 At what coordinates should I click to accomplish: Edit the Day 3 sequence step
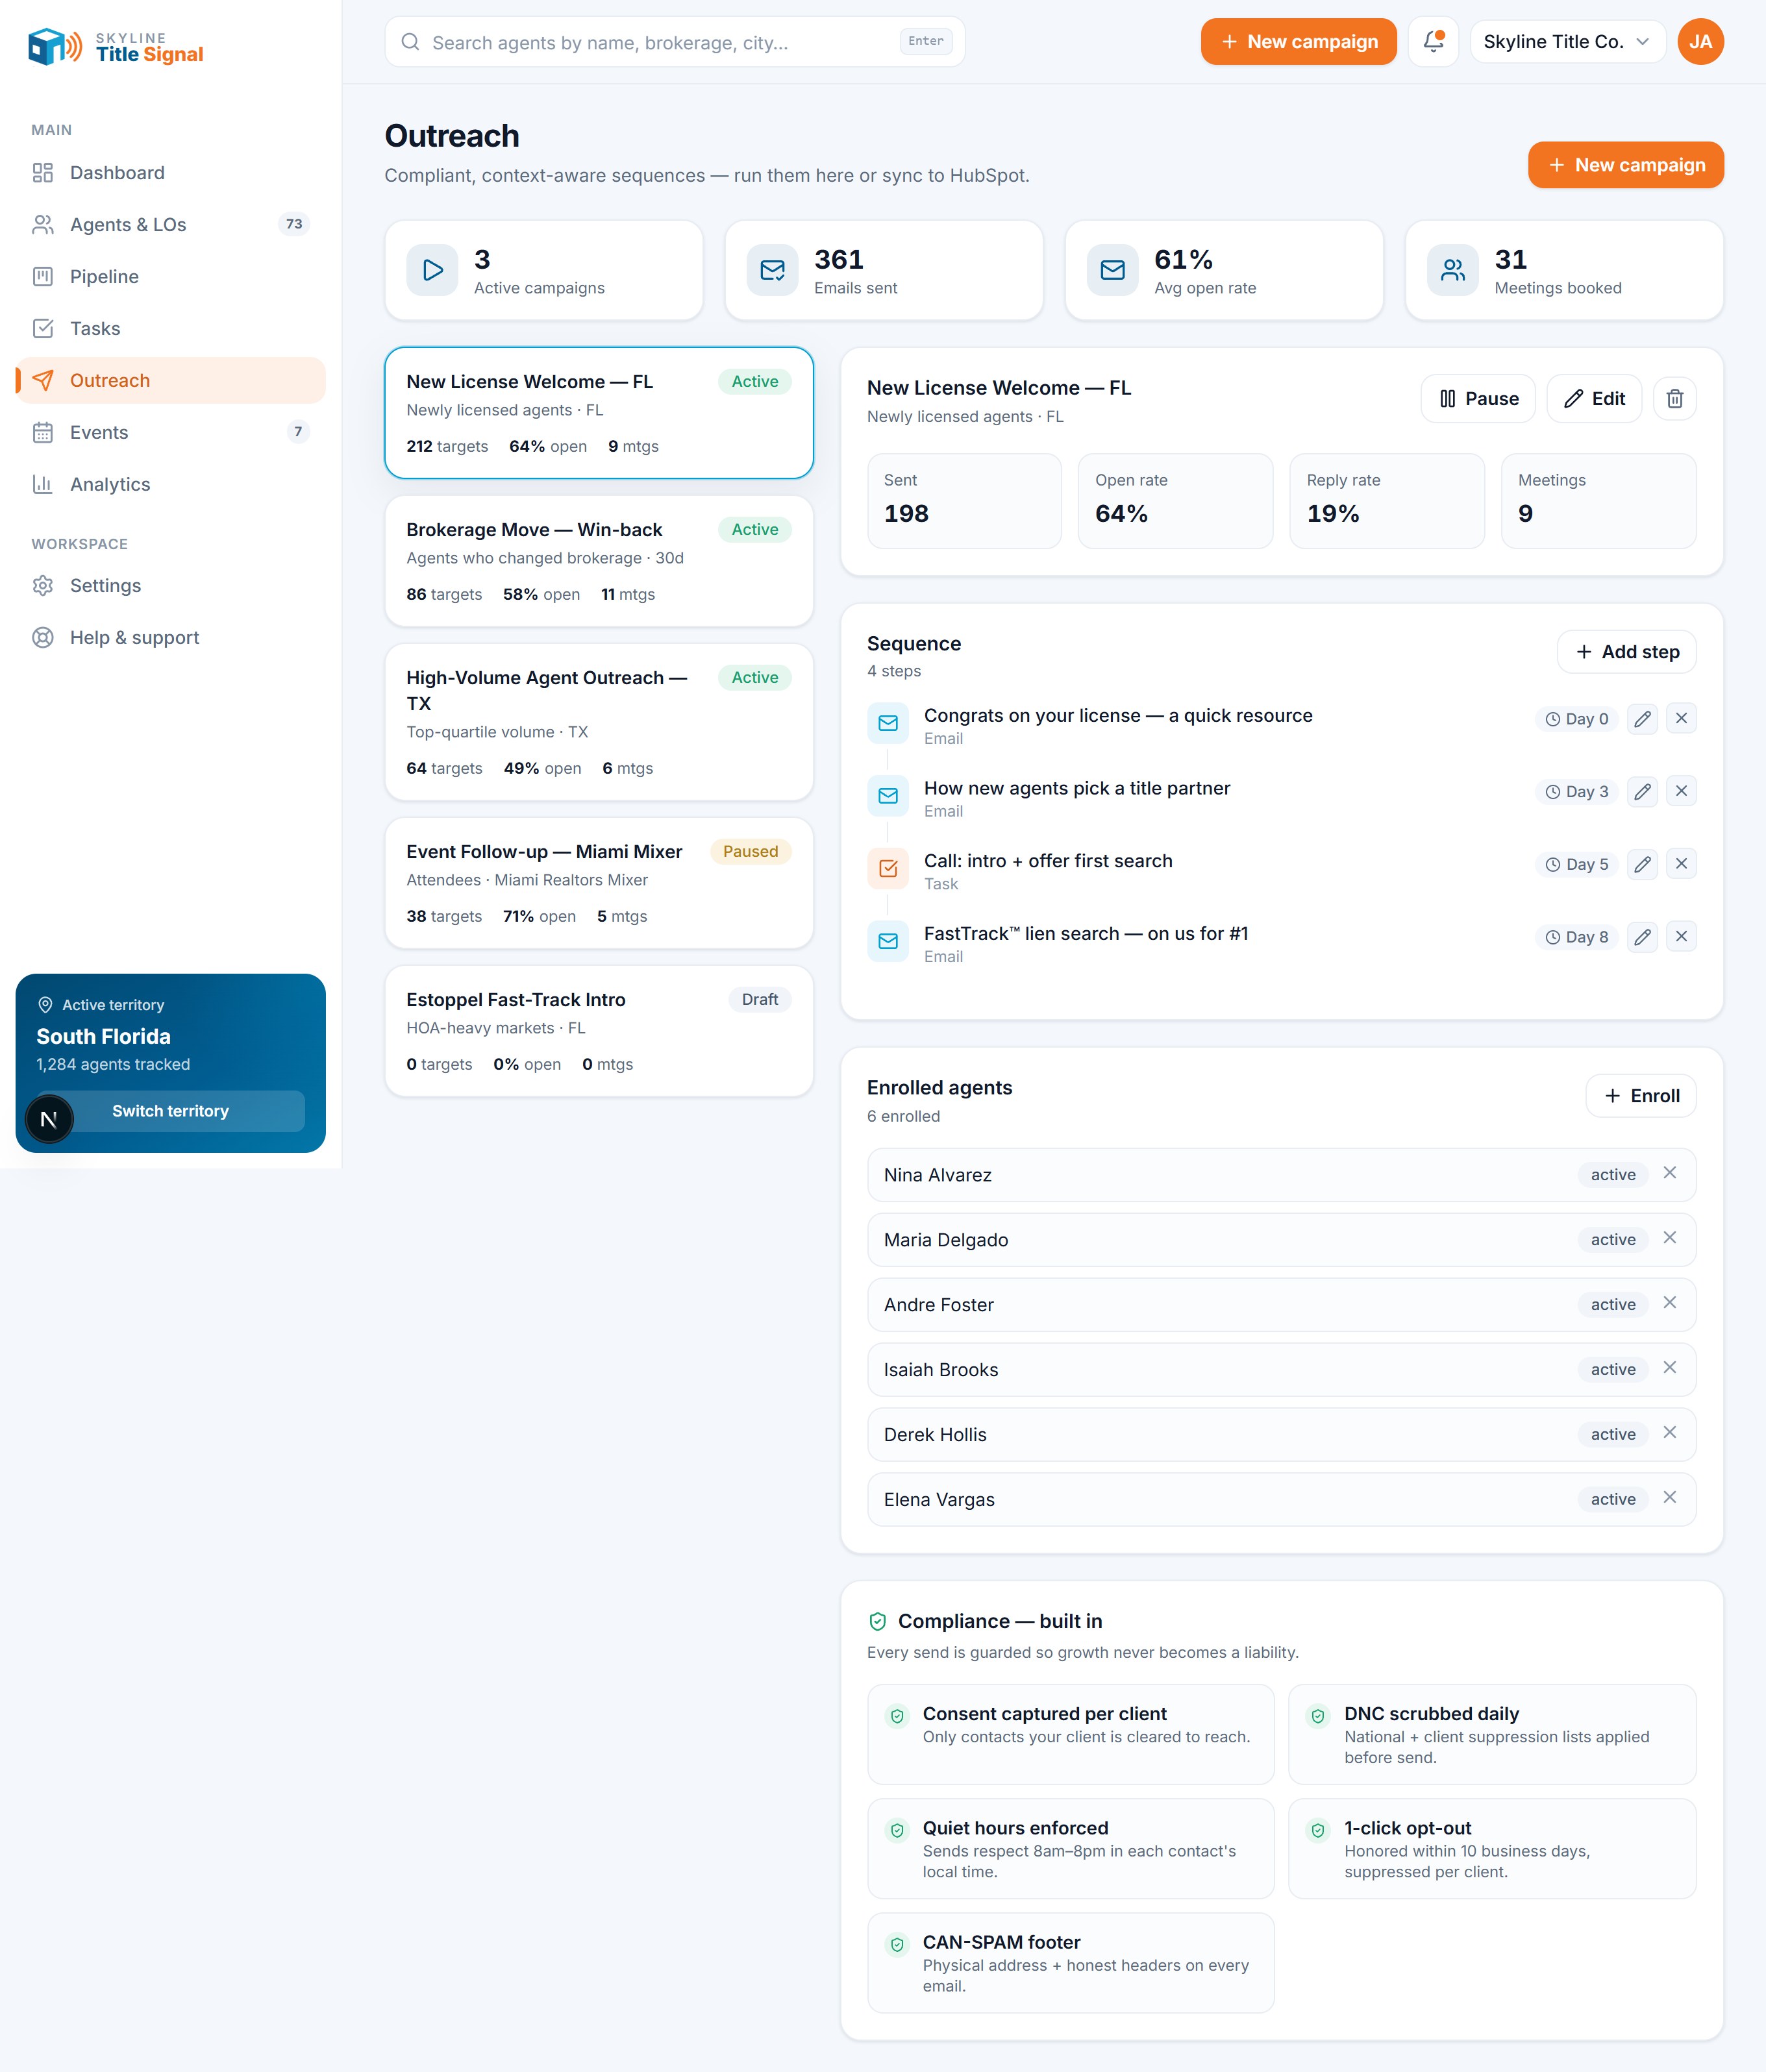(x=1642, y=792)
